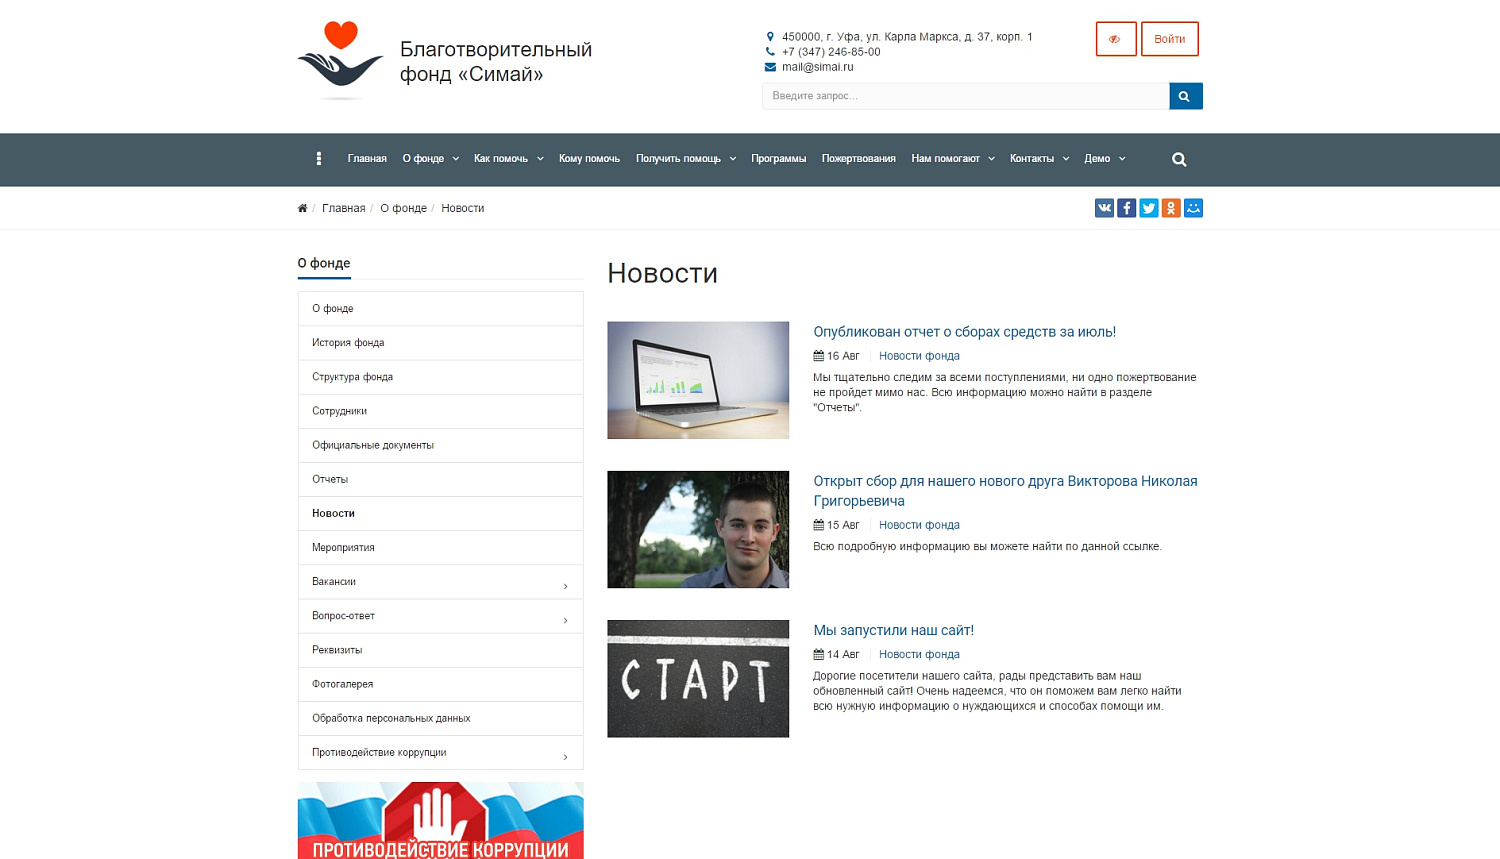Click the blue search submit button
Screen dimensions: 1500x859
(1185, 96)
